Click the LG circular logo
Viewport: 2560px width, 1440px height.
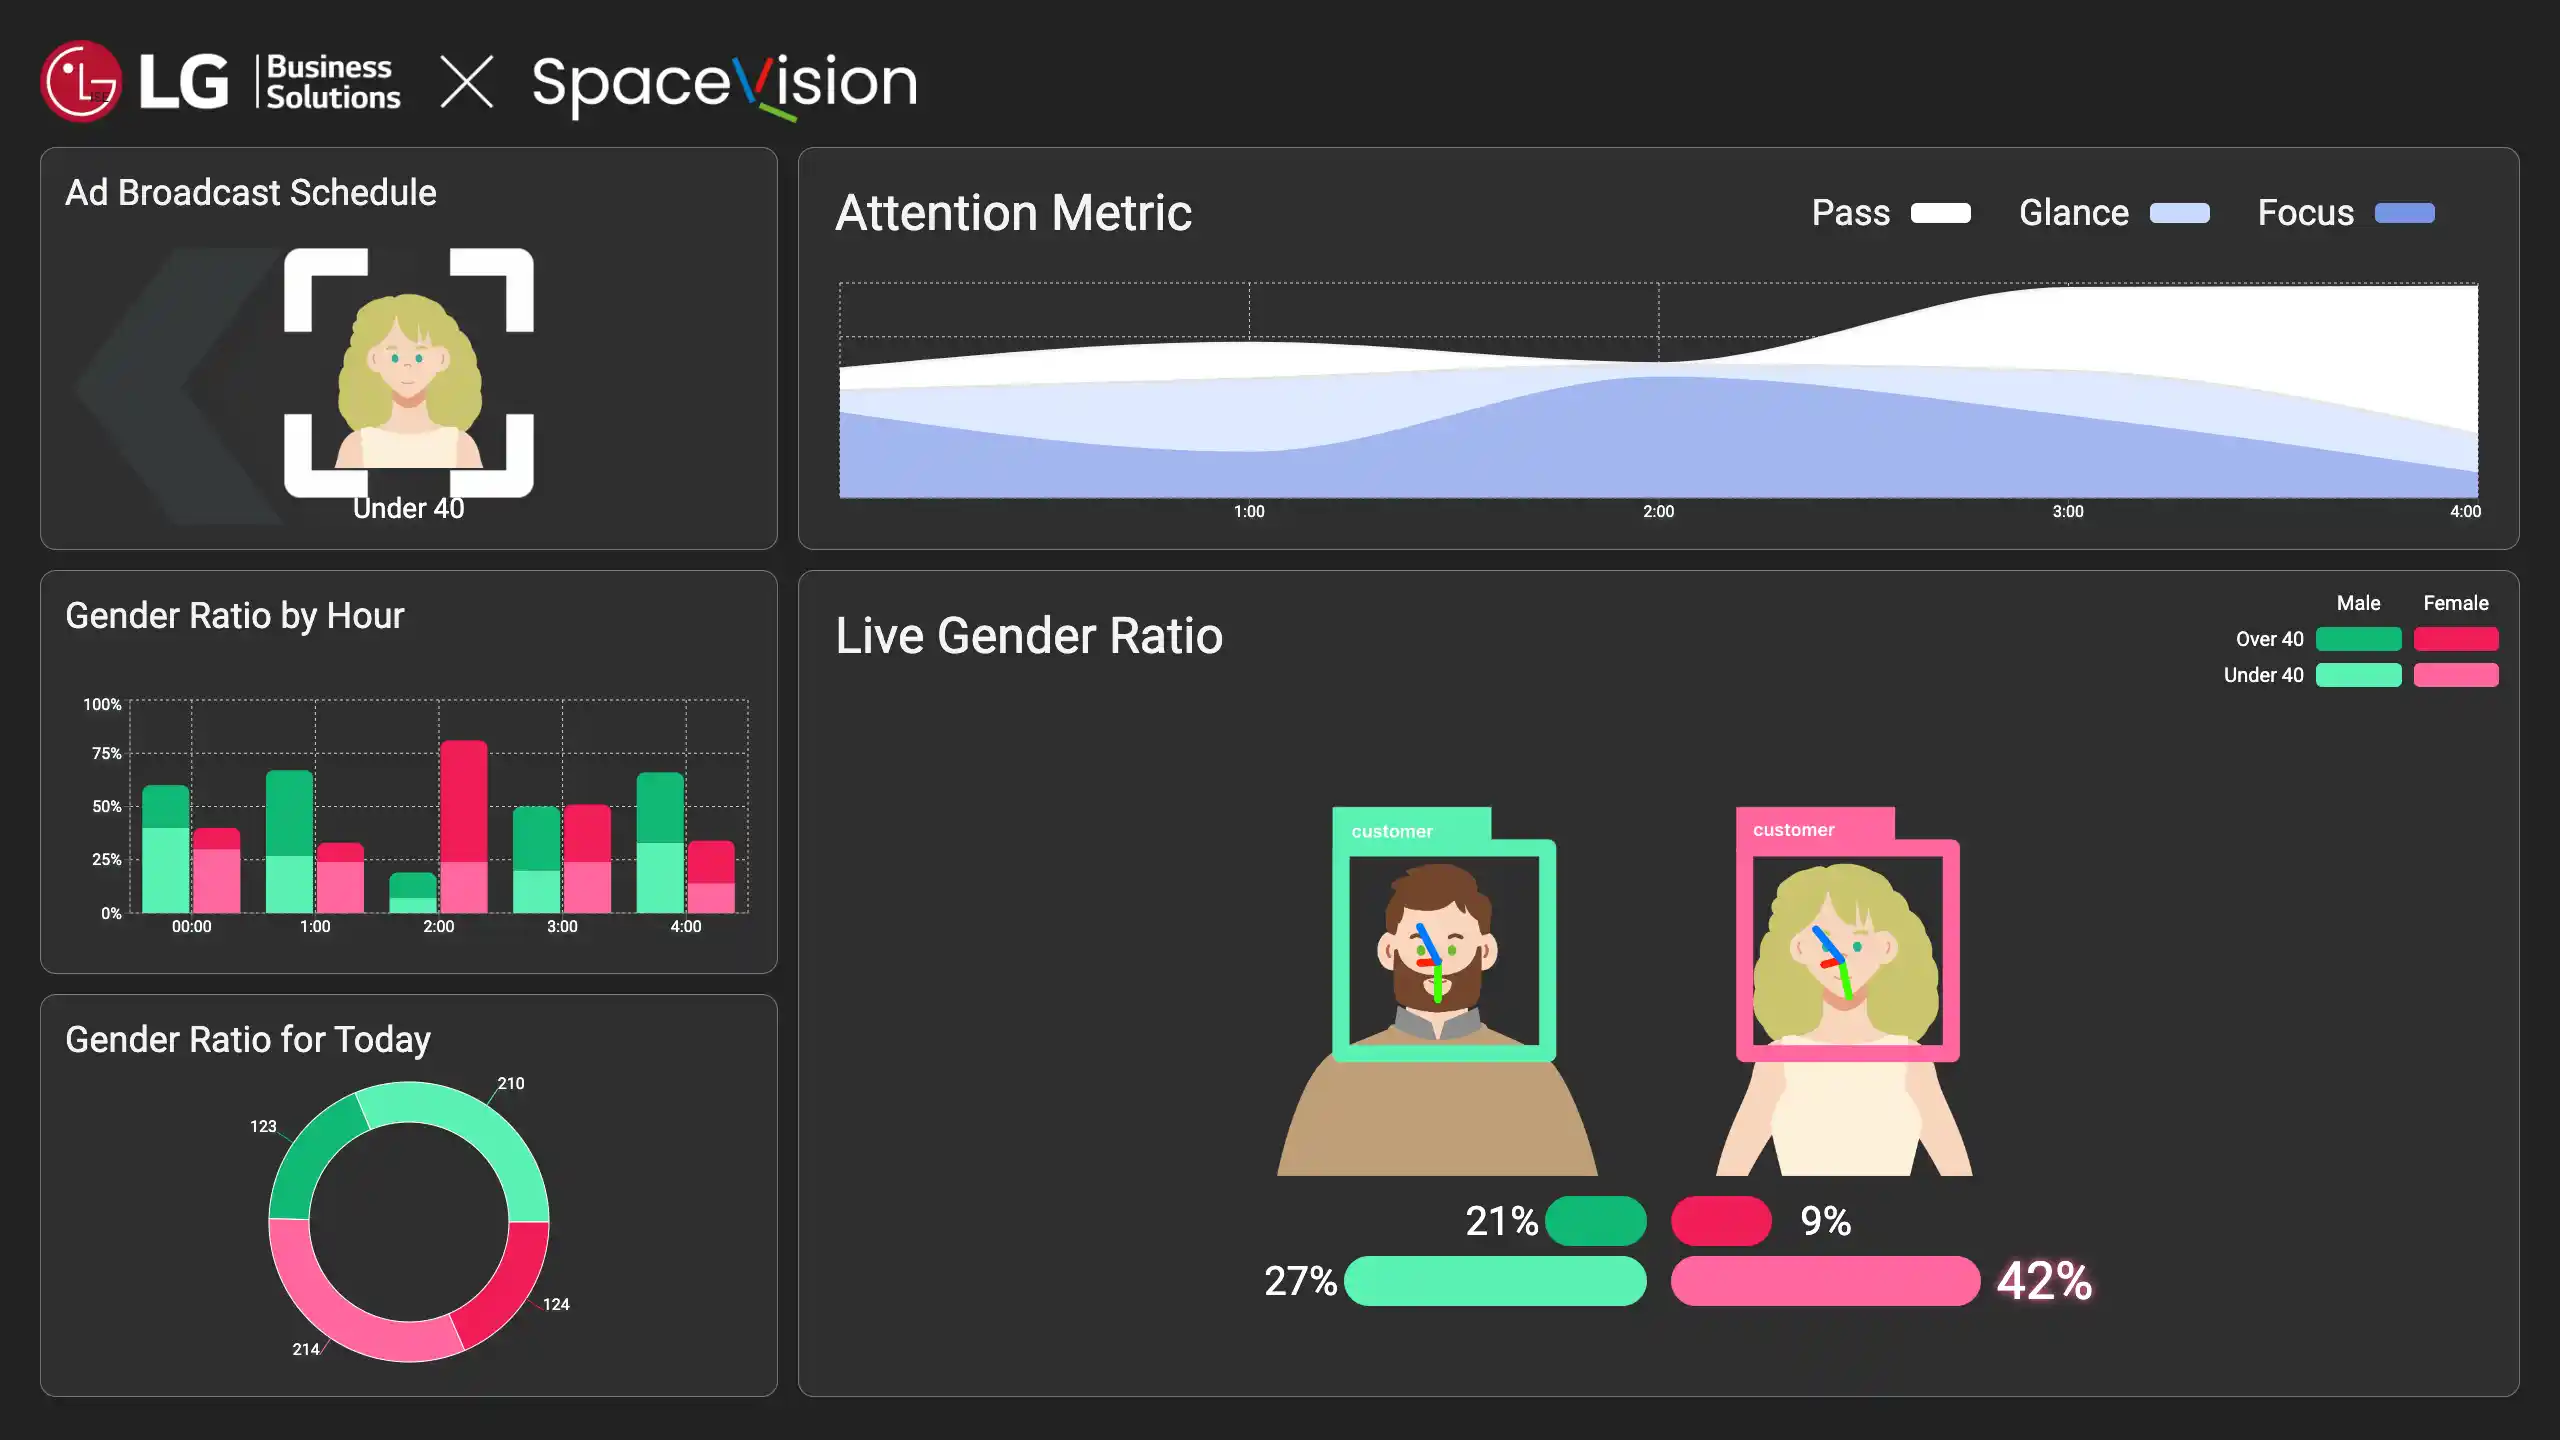tap(81, 81)
